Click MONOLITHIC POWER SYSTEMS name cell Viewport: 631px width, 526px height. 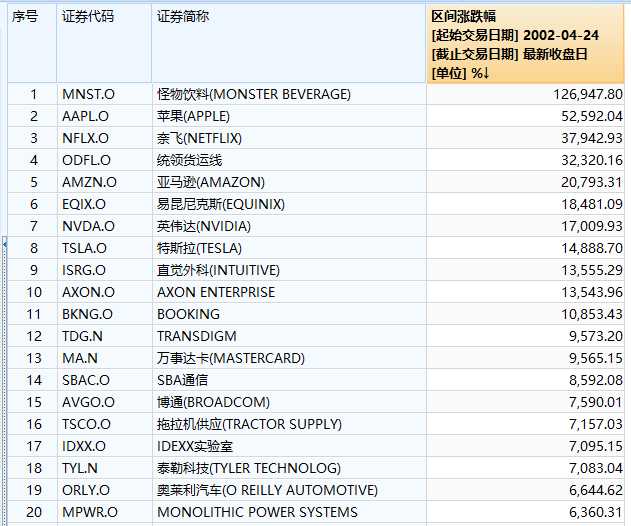[289, 512]
